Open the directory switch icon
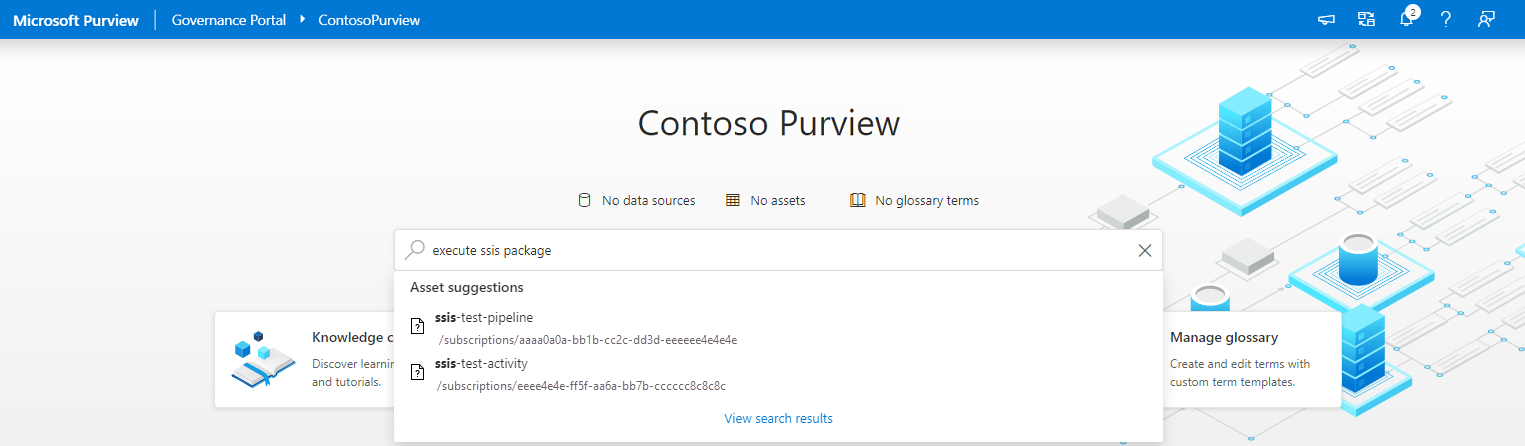1525x446 pixels. tap(1366, 19)
